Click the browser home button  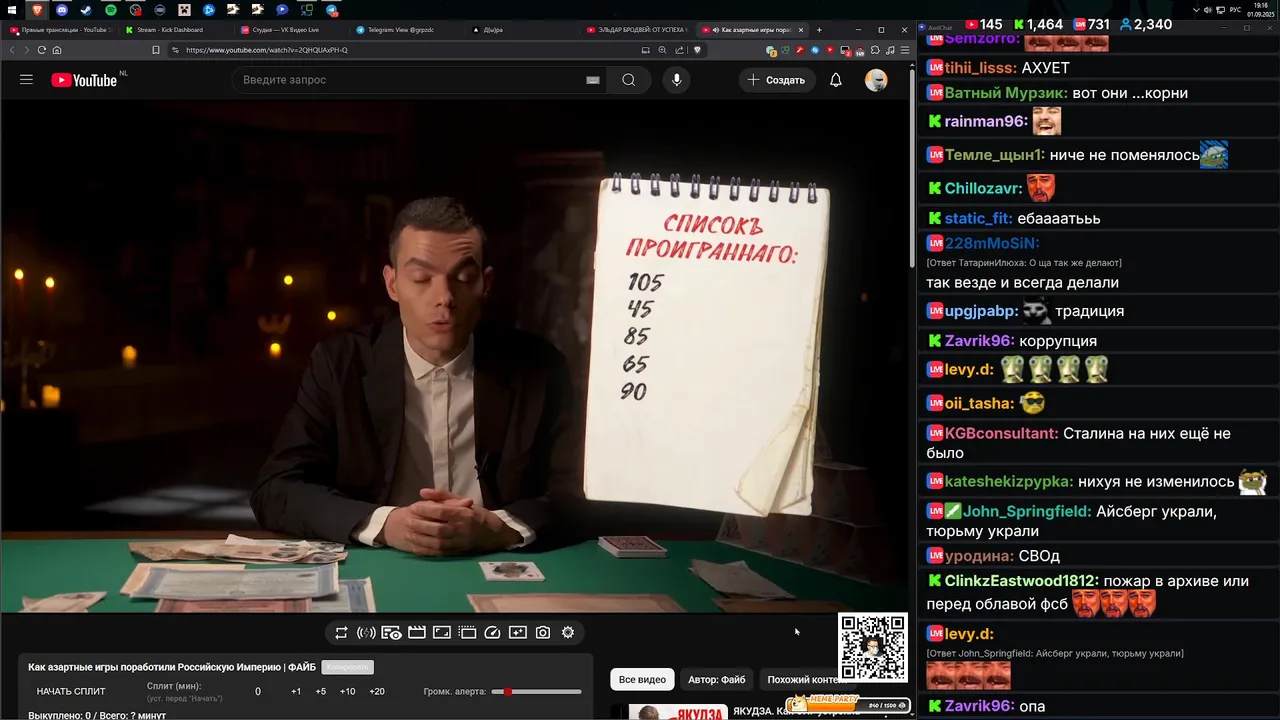[x=57, y=50]
